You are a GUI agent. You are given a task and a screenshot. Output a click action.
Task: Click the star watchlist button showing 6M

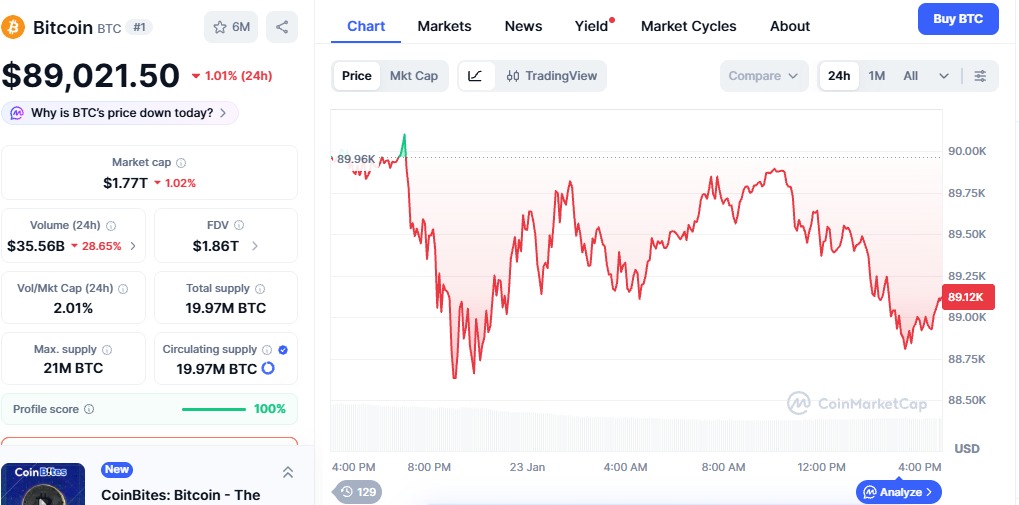[x=231, y=27]
